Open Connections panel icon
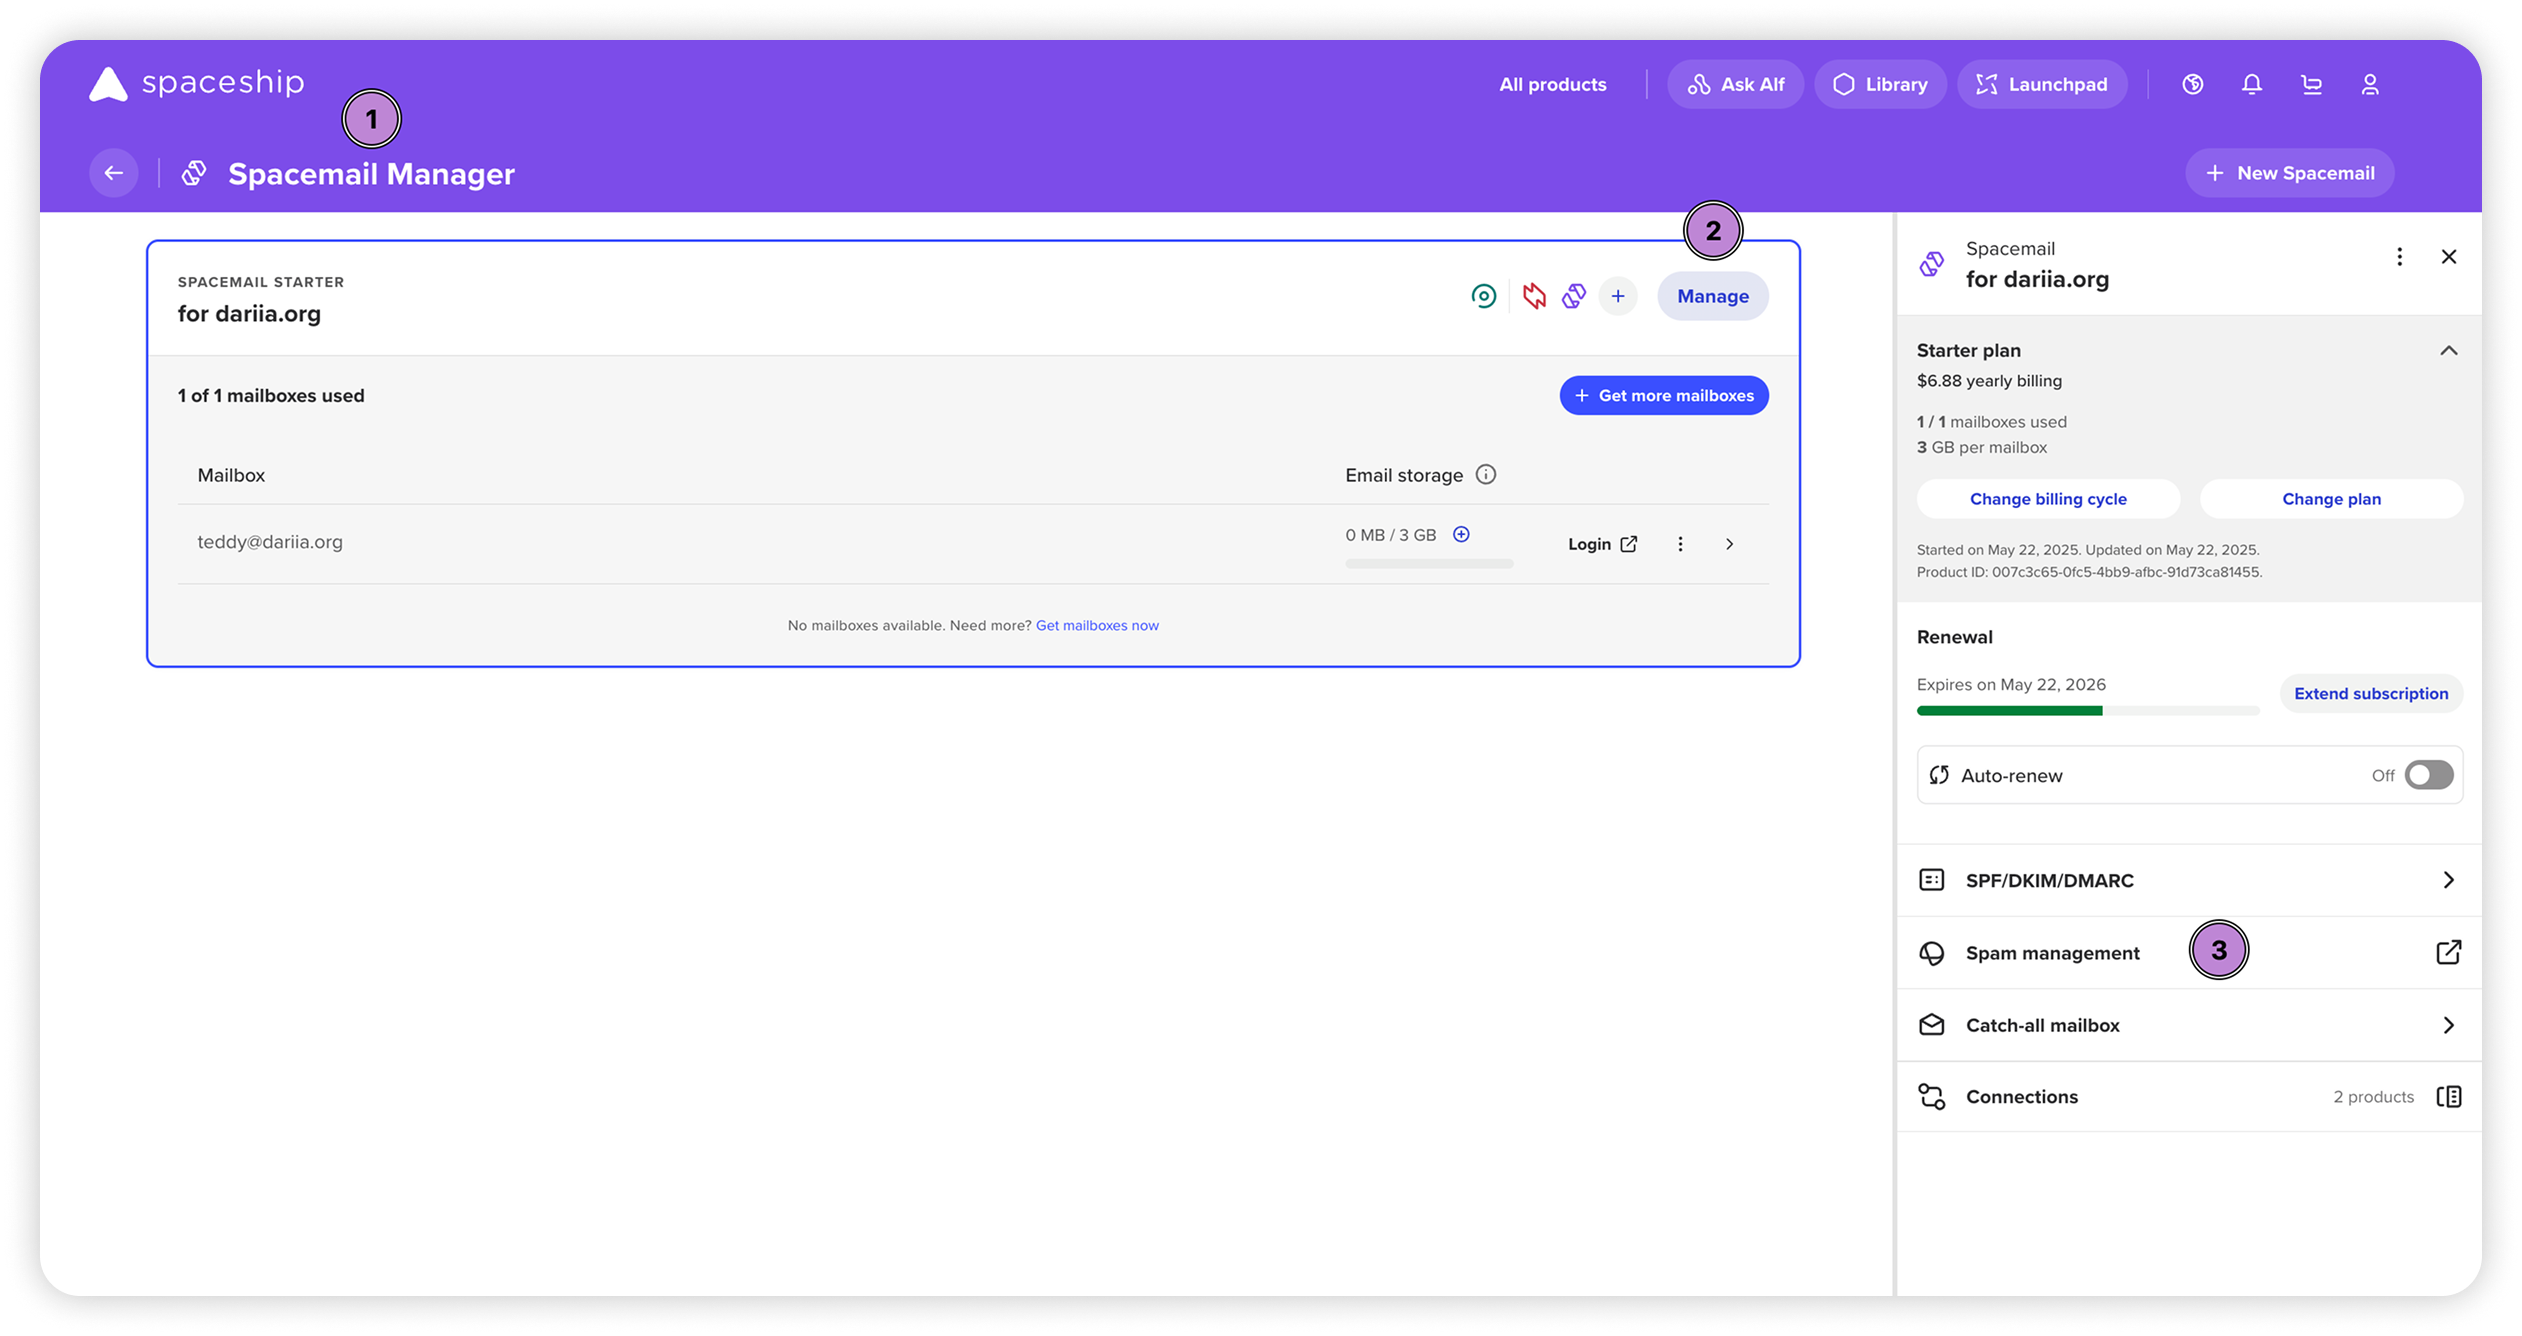 pyautogui.click(x=2449, y=1096)
